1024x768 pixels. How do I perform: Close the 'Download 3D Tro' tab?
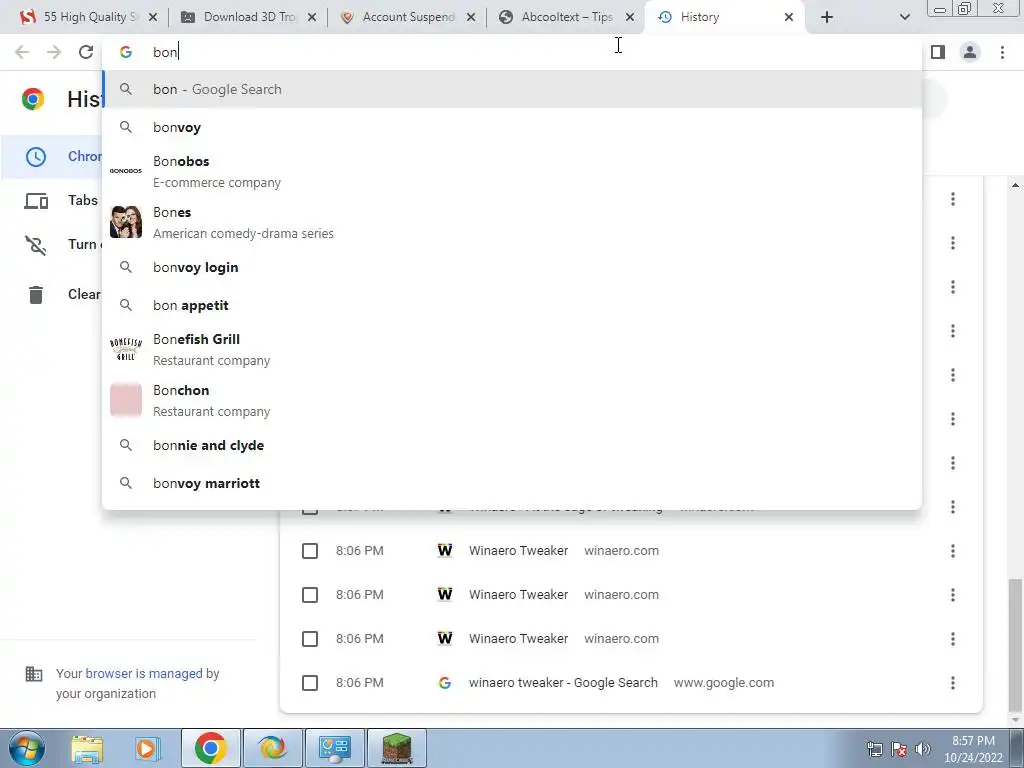click(312, 17)
